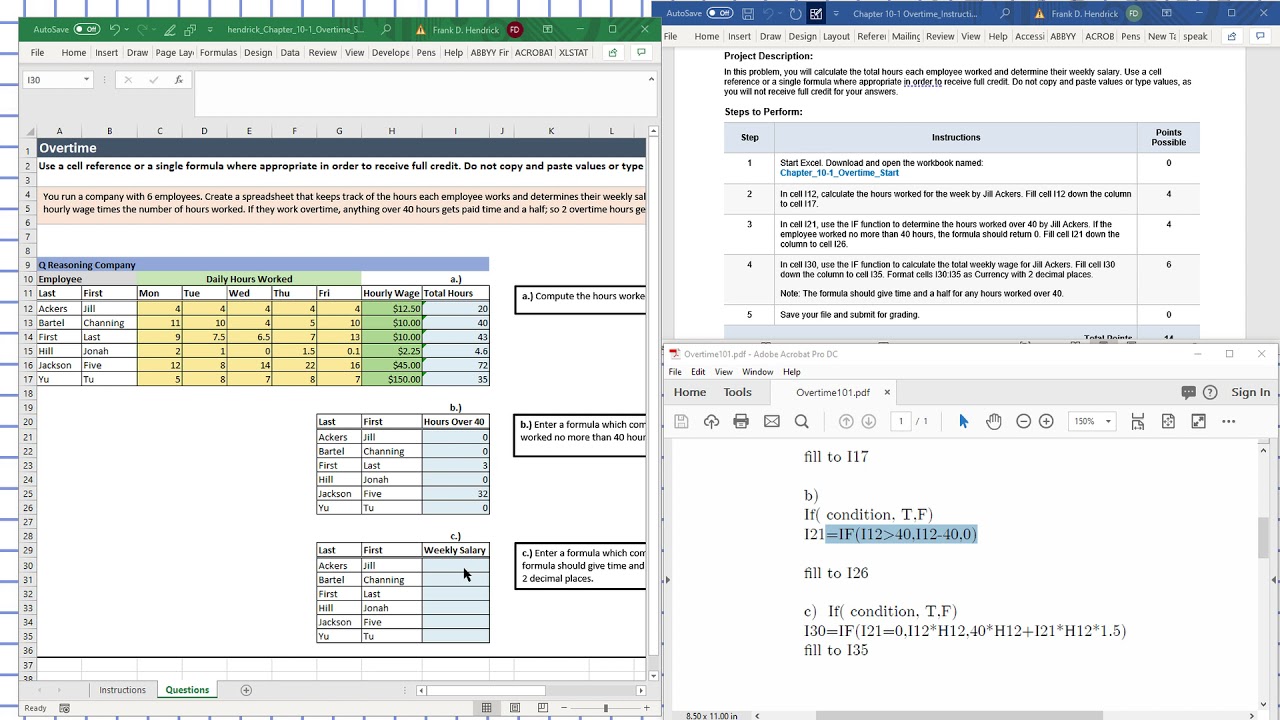Click the Acrobat page number field

coord(900,422)
